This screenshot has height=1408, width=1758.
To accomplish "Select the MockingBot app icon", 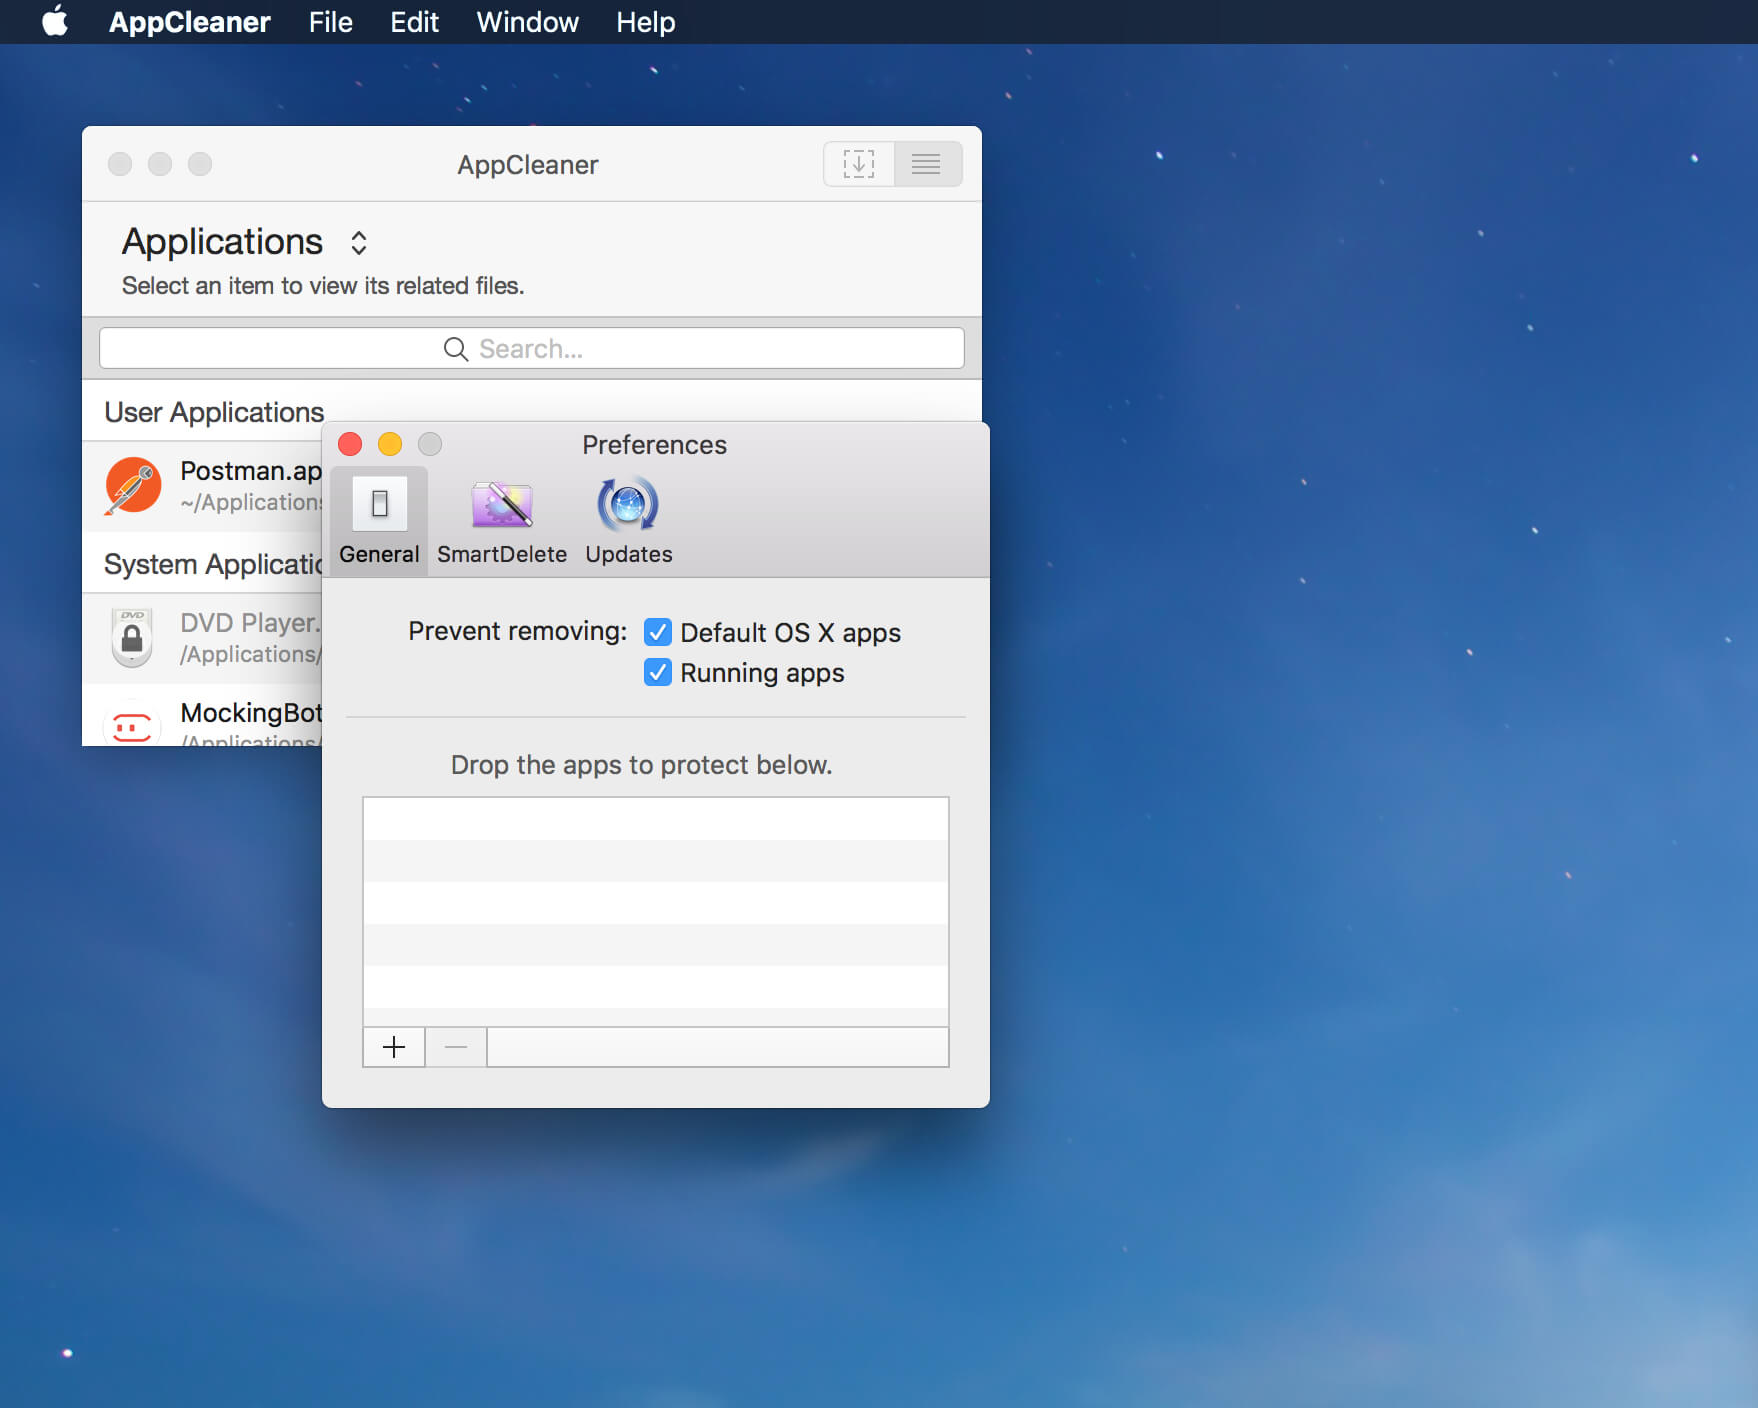I will pyautogui.click(x=132, y=724).
